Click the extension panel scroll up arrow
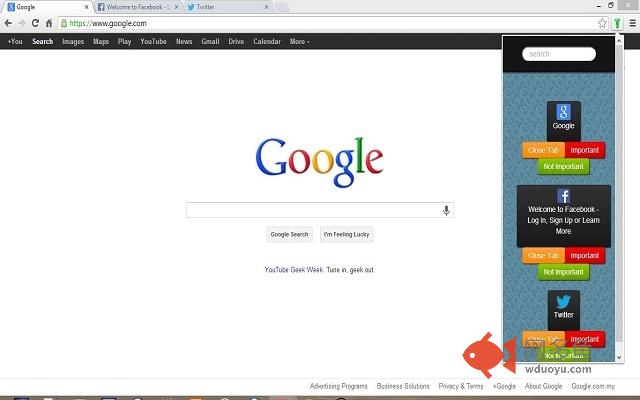This screenshot has height=400, width=640. (x=619, y=40)
